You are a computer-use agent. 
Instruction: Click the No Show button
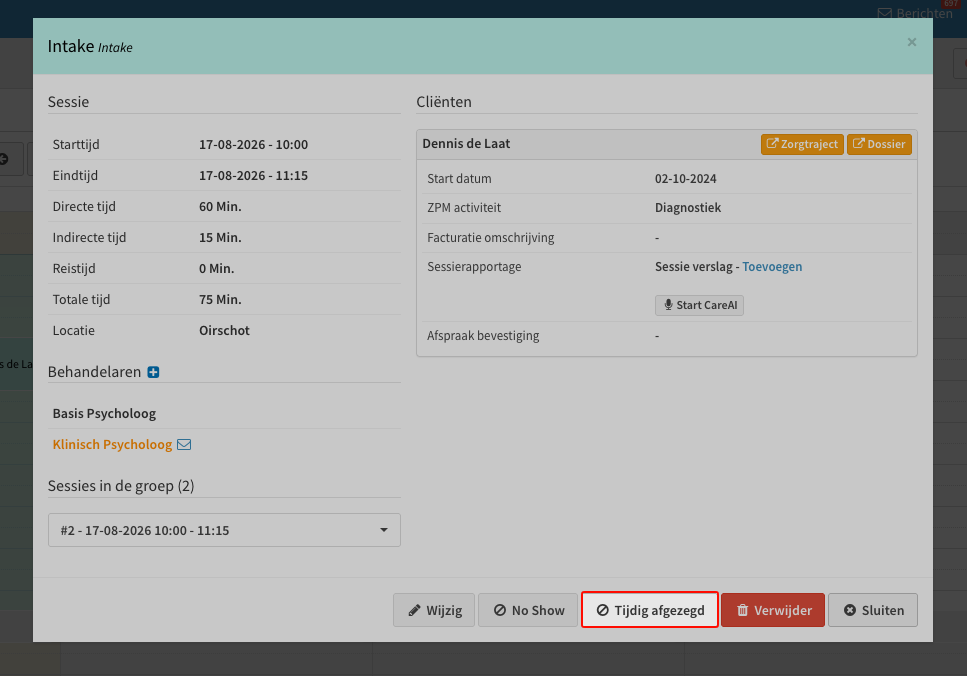(529, 610)
